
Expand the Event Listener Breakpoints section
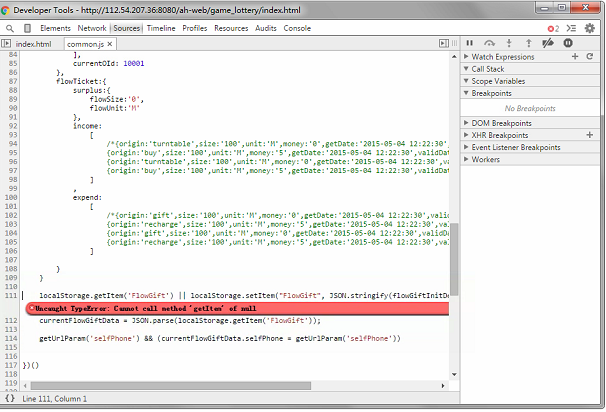[466, 147]
